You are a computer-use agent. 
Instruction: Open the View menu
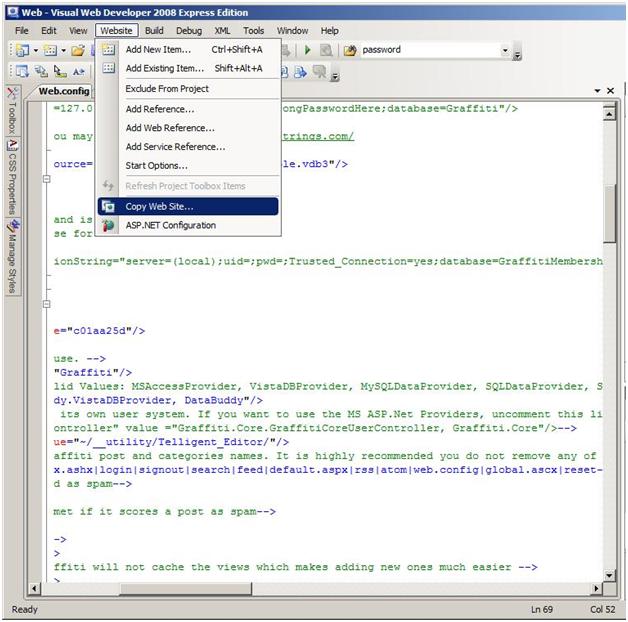[78, 31]
